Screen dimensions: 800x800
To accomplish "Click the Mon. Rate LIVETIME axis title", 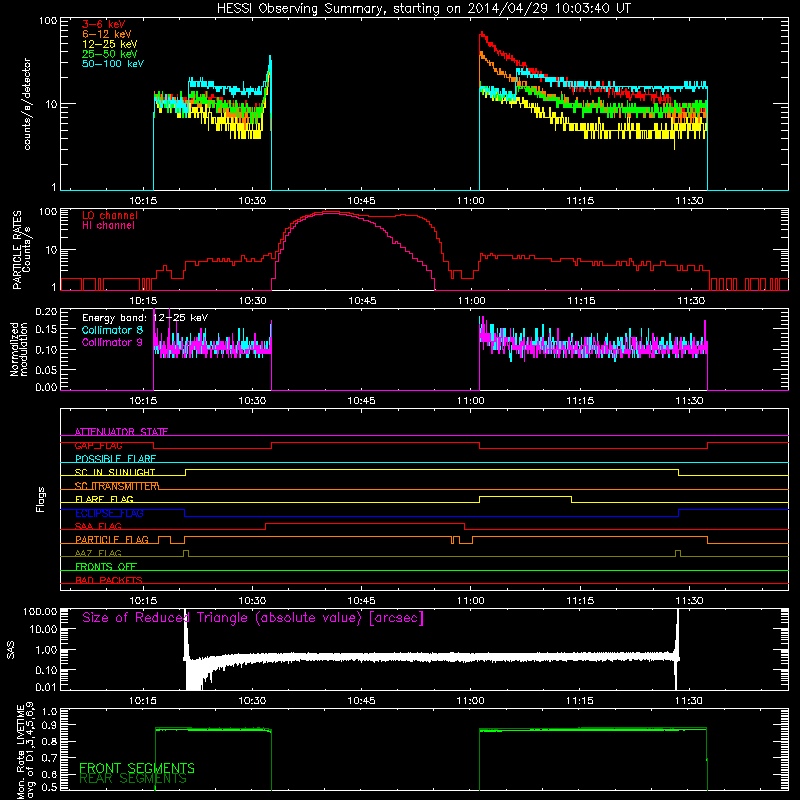I will (25, 751).
